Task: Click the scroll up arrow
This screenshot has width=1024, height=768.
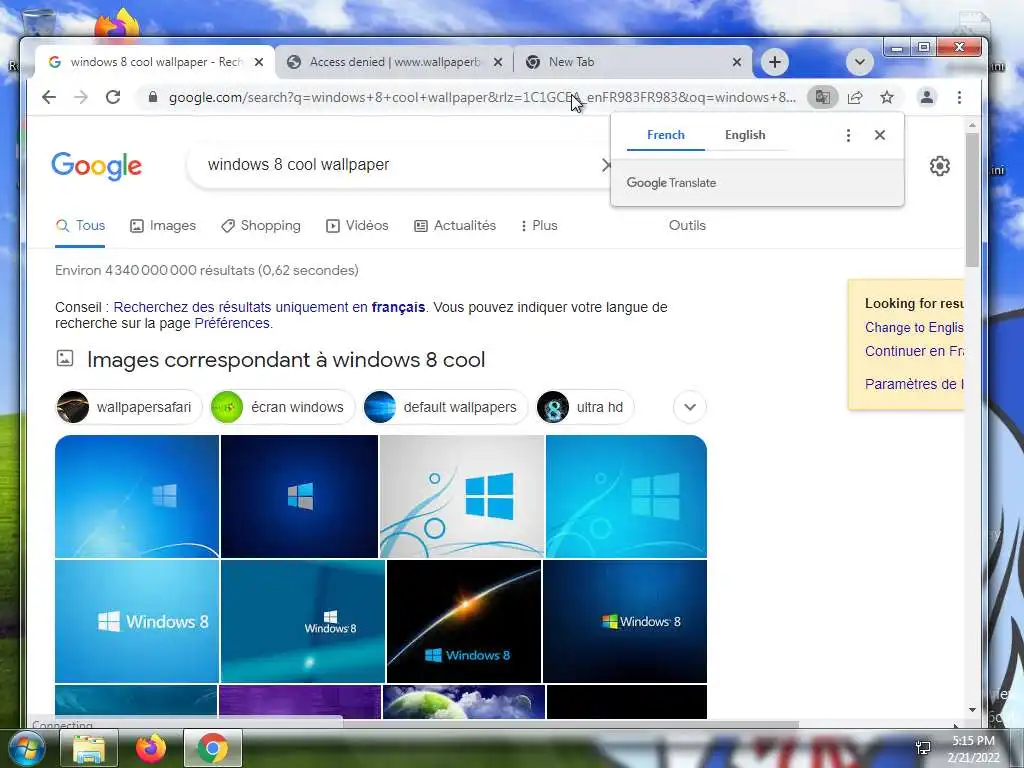Action: coord(972,125)
